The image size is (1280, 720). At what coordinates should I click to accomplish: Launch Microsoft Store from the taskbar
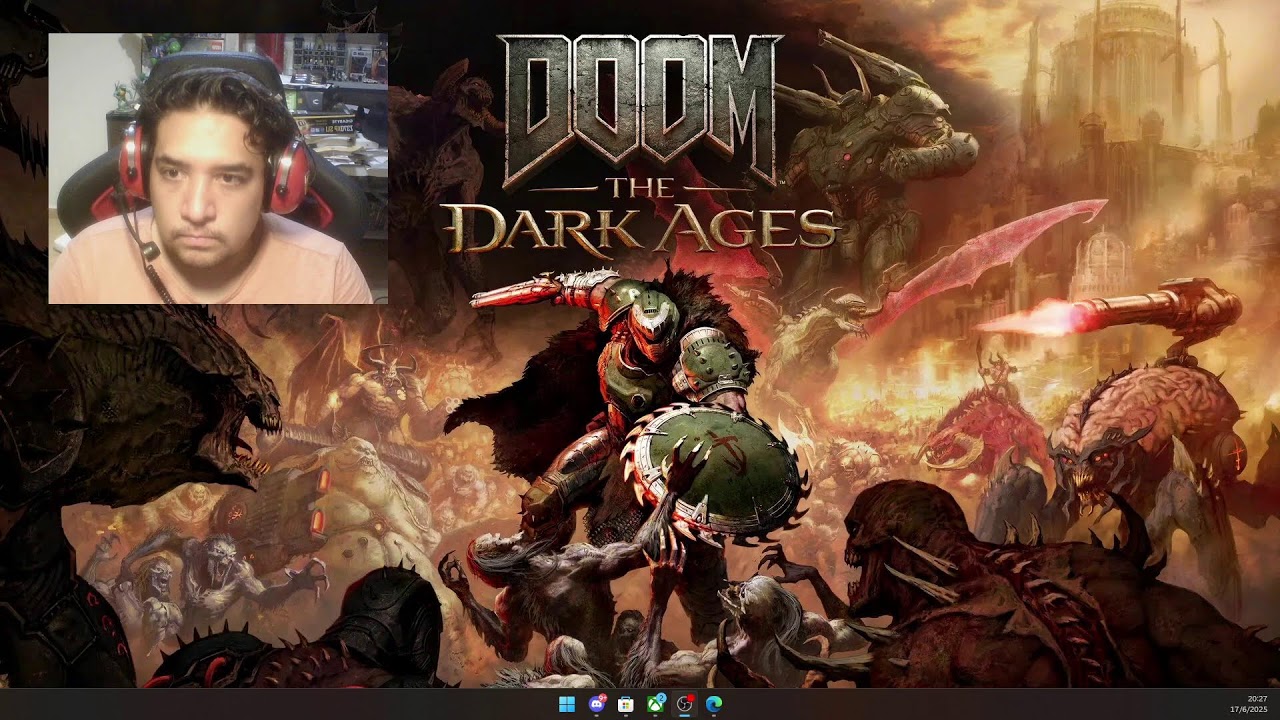click(x=626, y=704)
